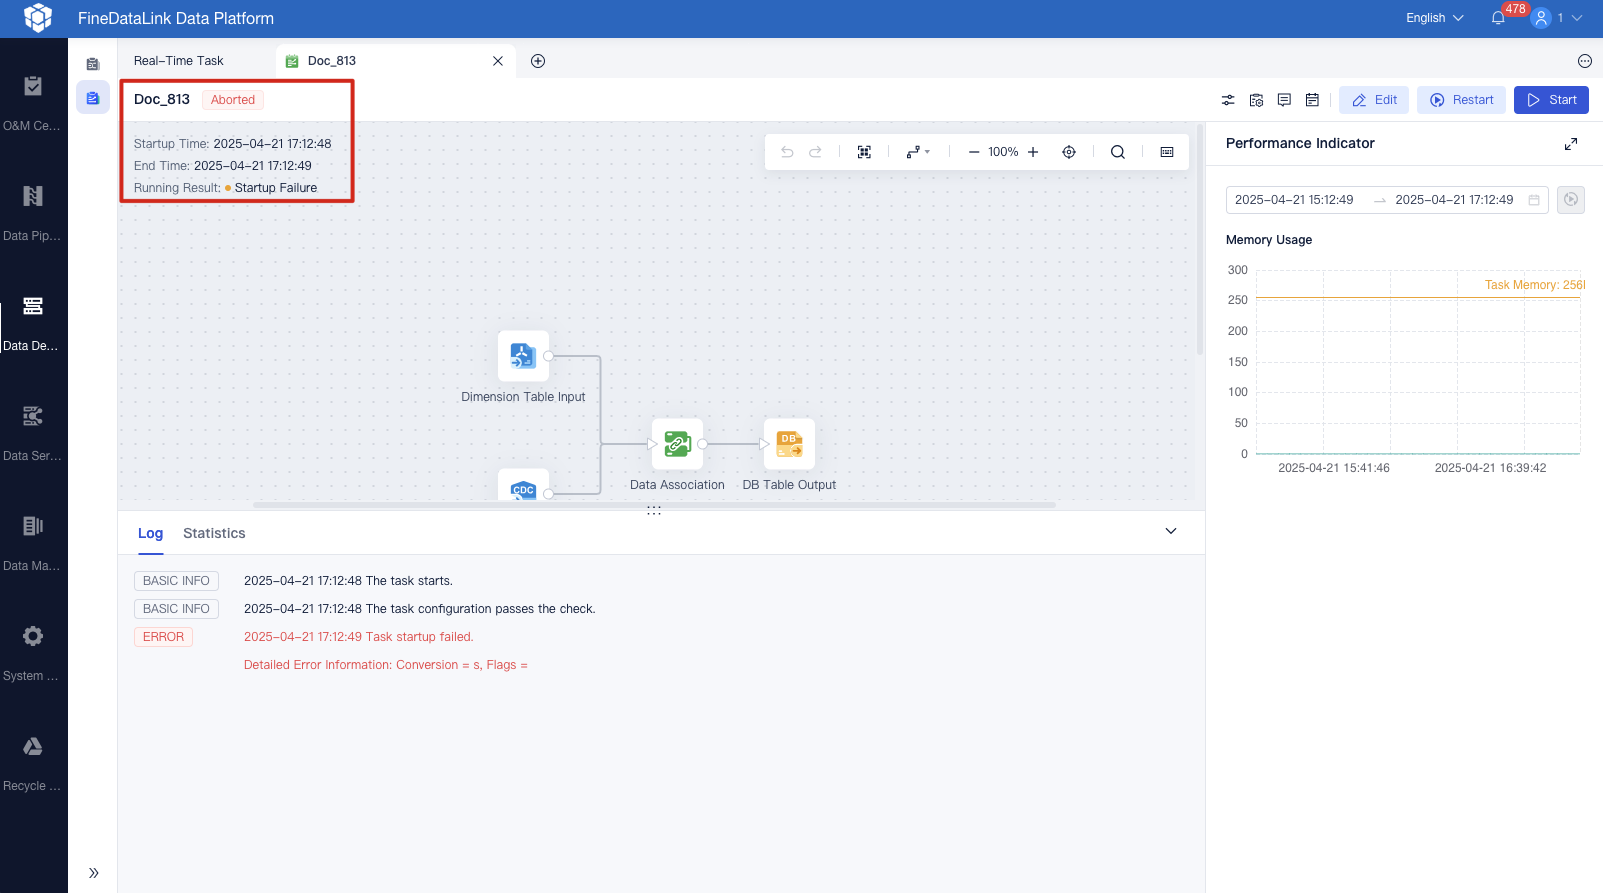The image size is (1603, 893).
Task: Click the more options icon right of the tab bar
Action: click(1585, 61)
